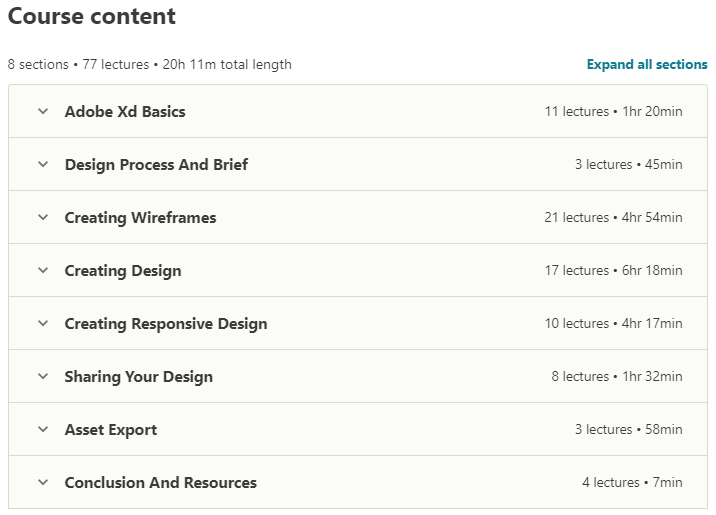This screenshot has width=716, height=515.
Task: Open the Creating Responsive Design title
Action: coord(166,324)
